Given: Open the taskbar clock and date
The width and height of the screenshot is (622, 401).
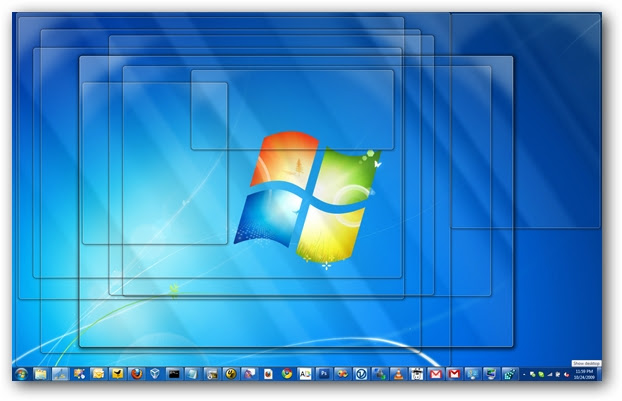Looking at the screenshot, I should tap(584, 374).
